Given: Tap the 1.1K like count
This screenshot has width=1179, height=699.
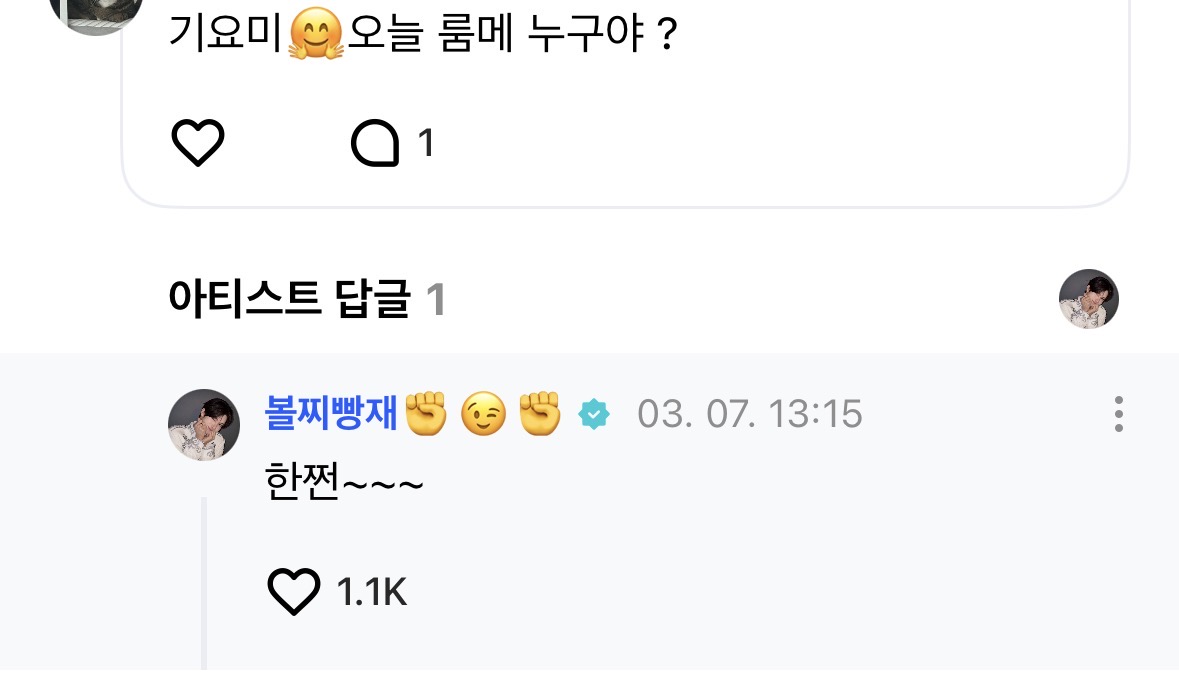Looking at the screenshot, I should coord(372,593).
